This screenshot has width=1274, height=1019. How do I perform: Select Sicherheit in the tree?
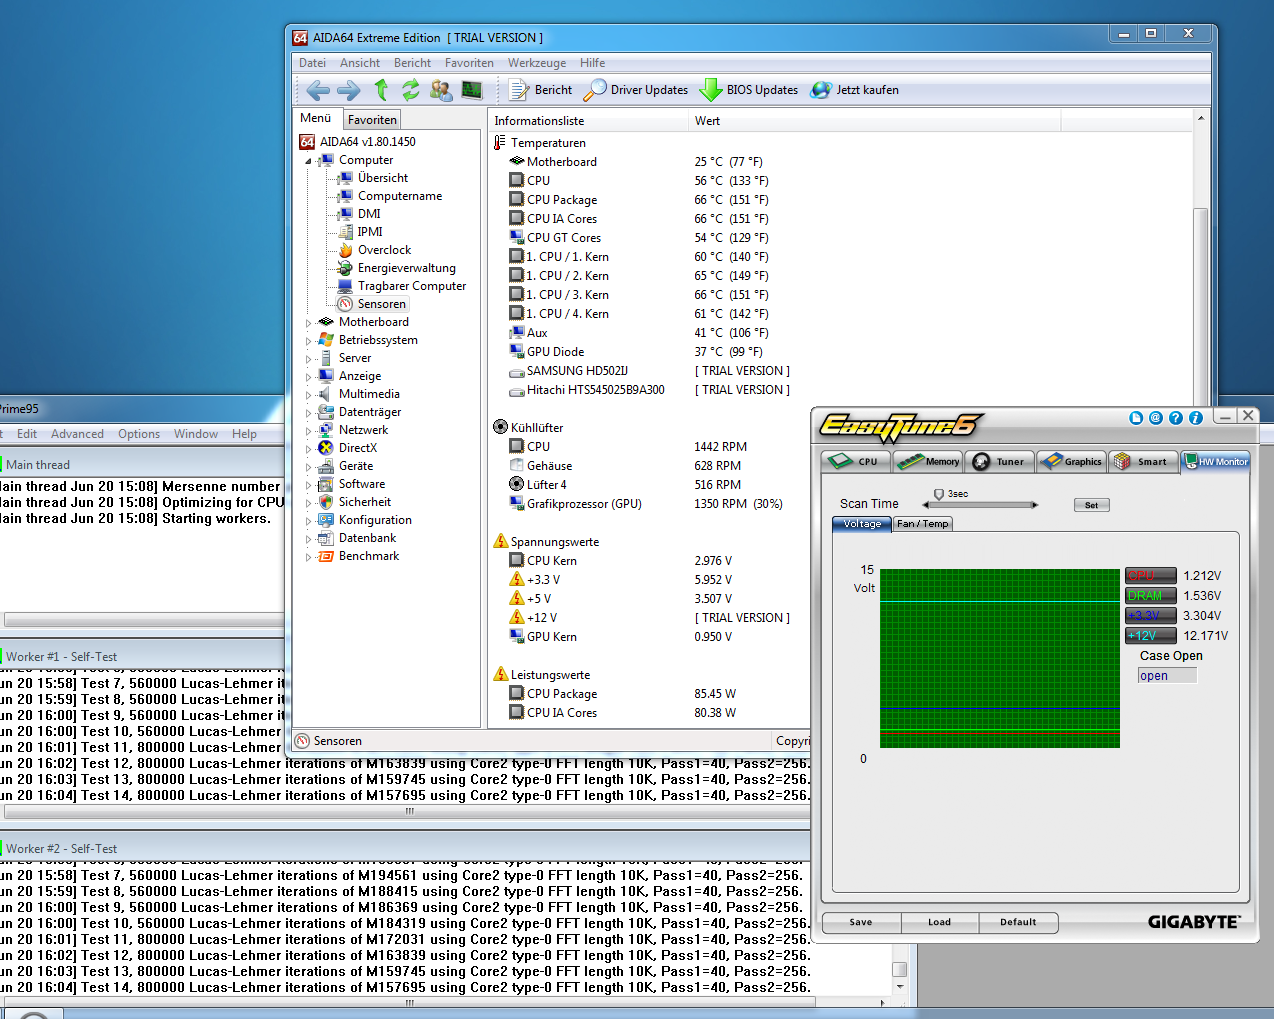point(364,502)
